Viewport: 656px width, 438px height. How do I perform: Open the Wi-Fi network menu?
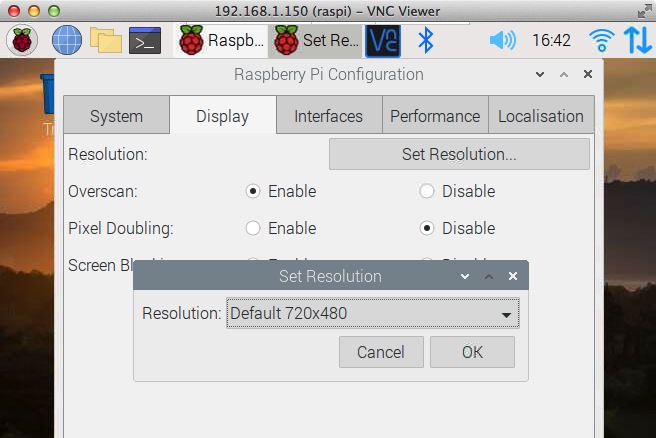tap(602, 40)
